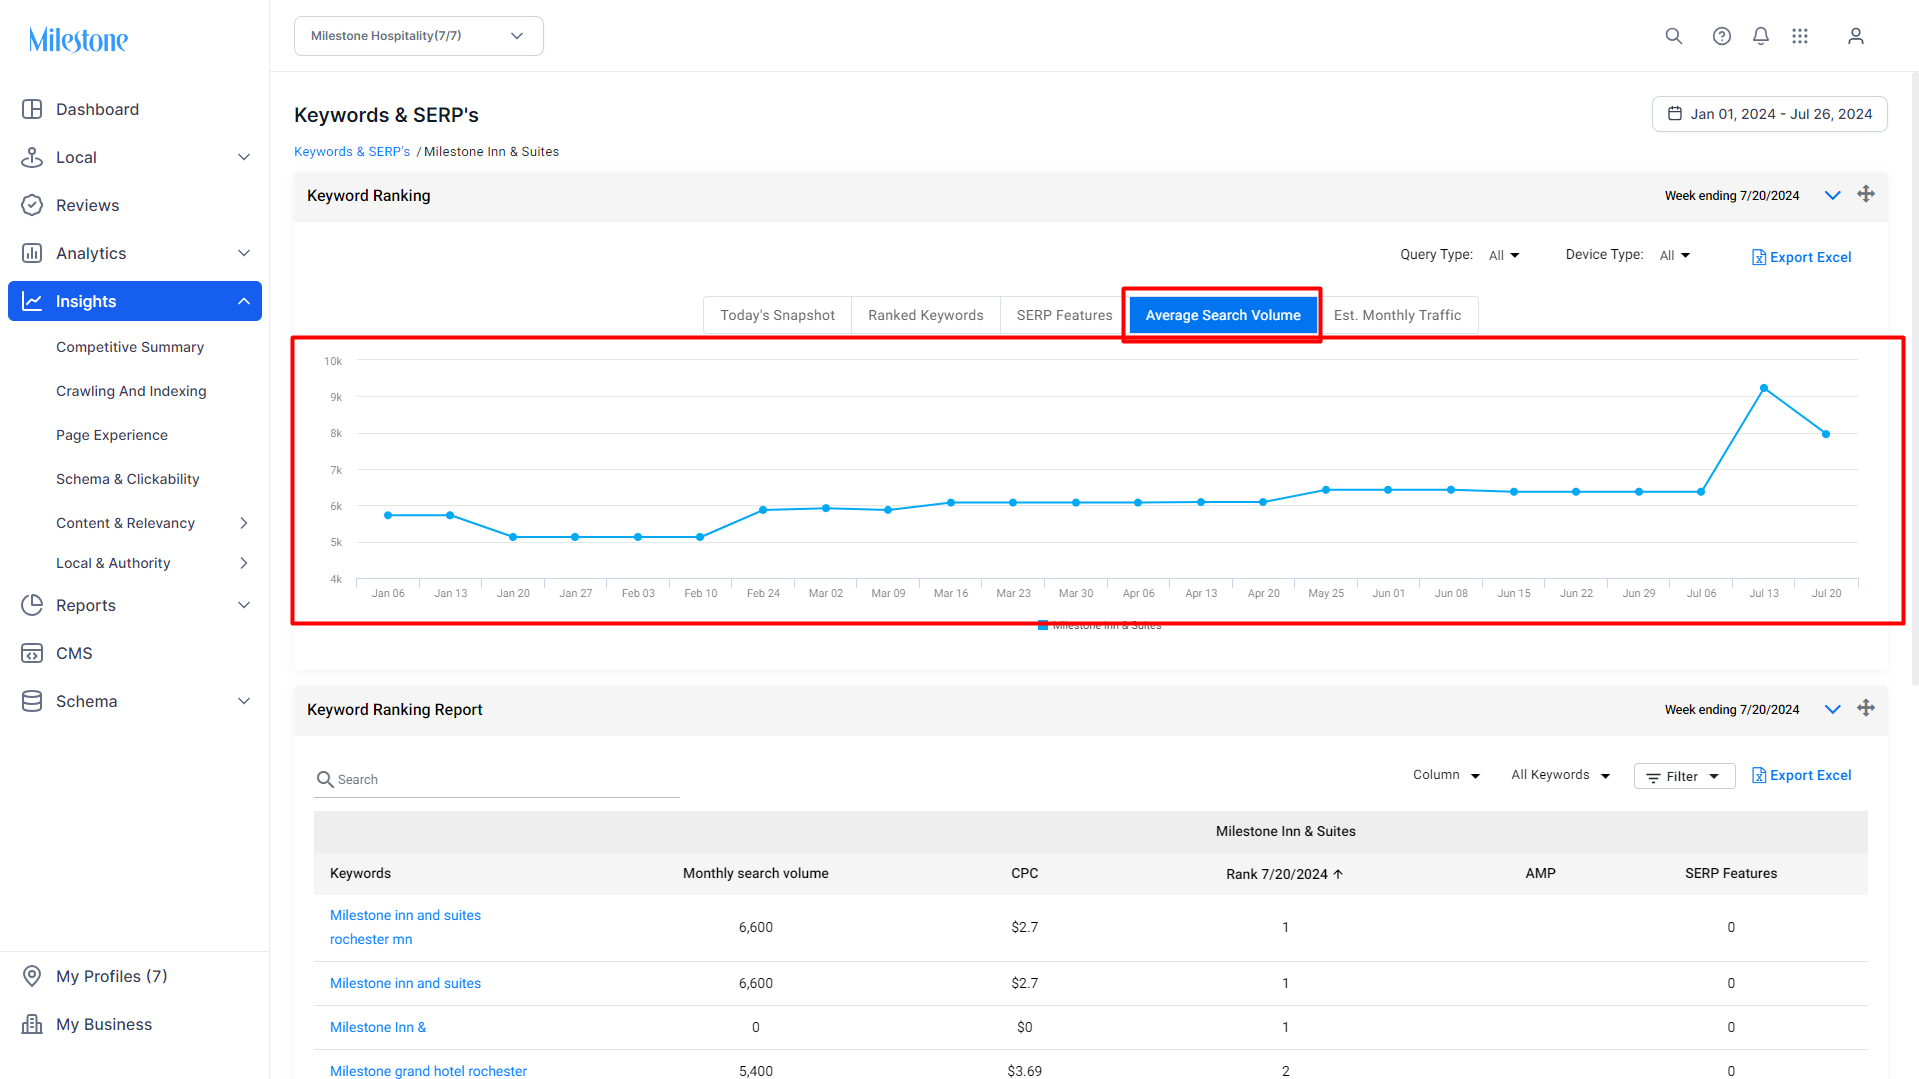Image resolution: width=1919 pixels, height=1079 pixels.
Task: Click Export Excel in Keyword Ranking panel
Action: tap(1801, 257)
